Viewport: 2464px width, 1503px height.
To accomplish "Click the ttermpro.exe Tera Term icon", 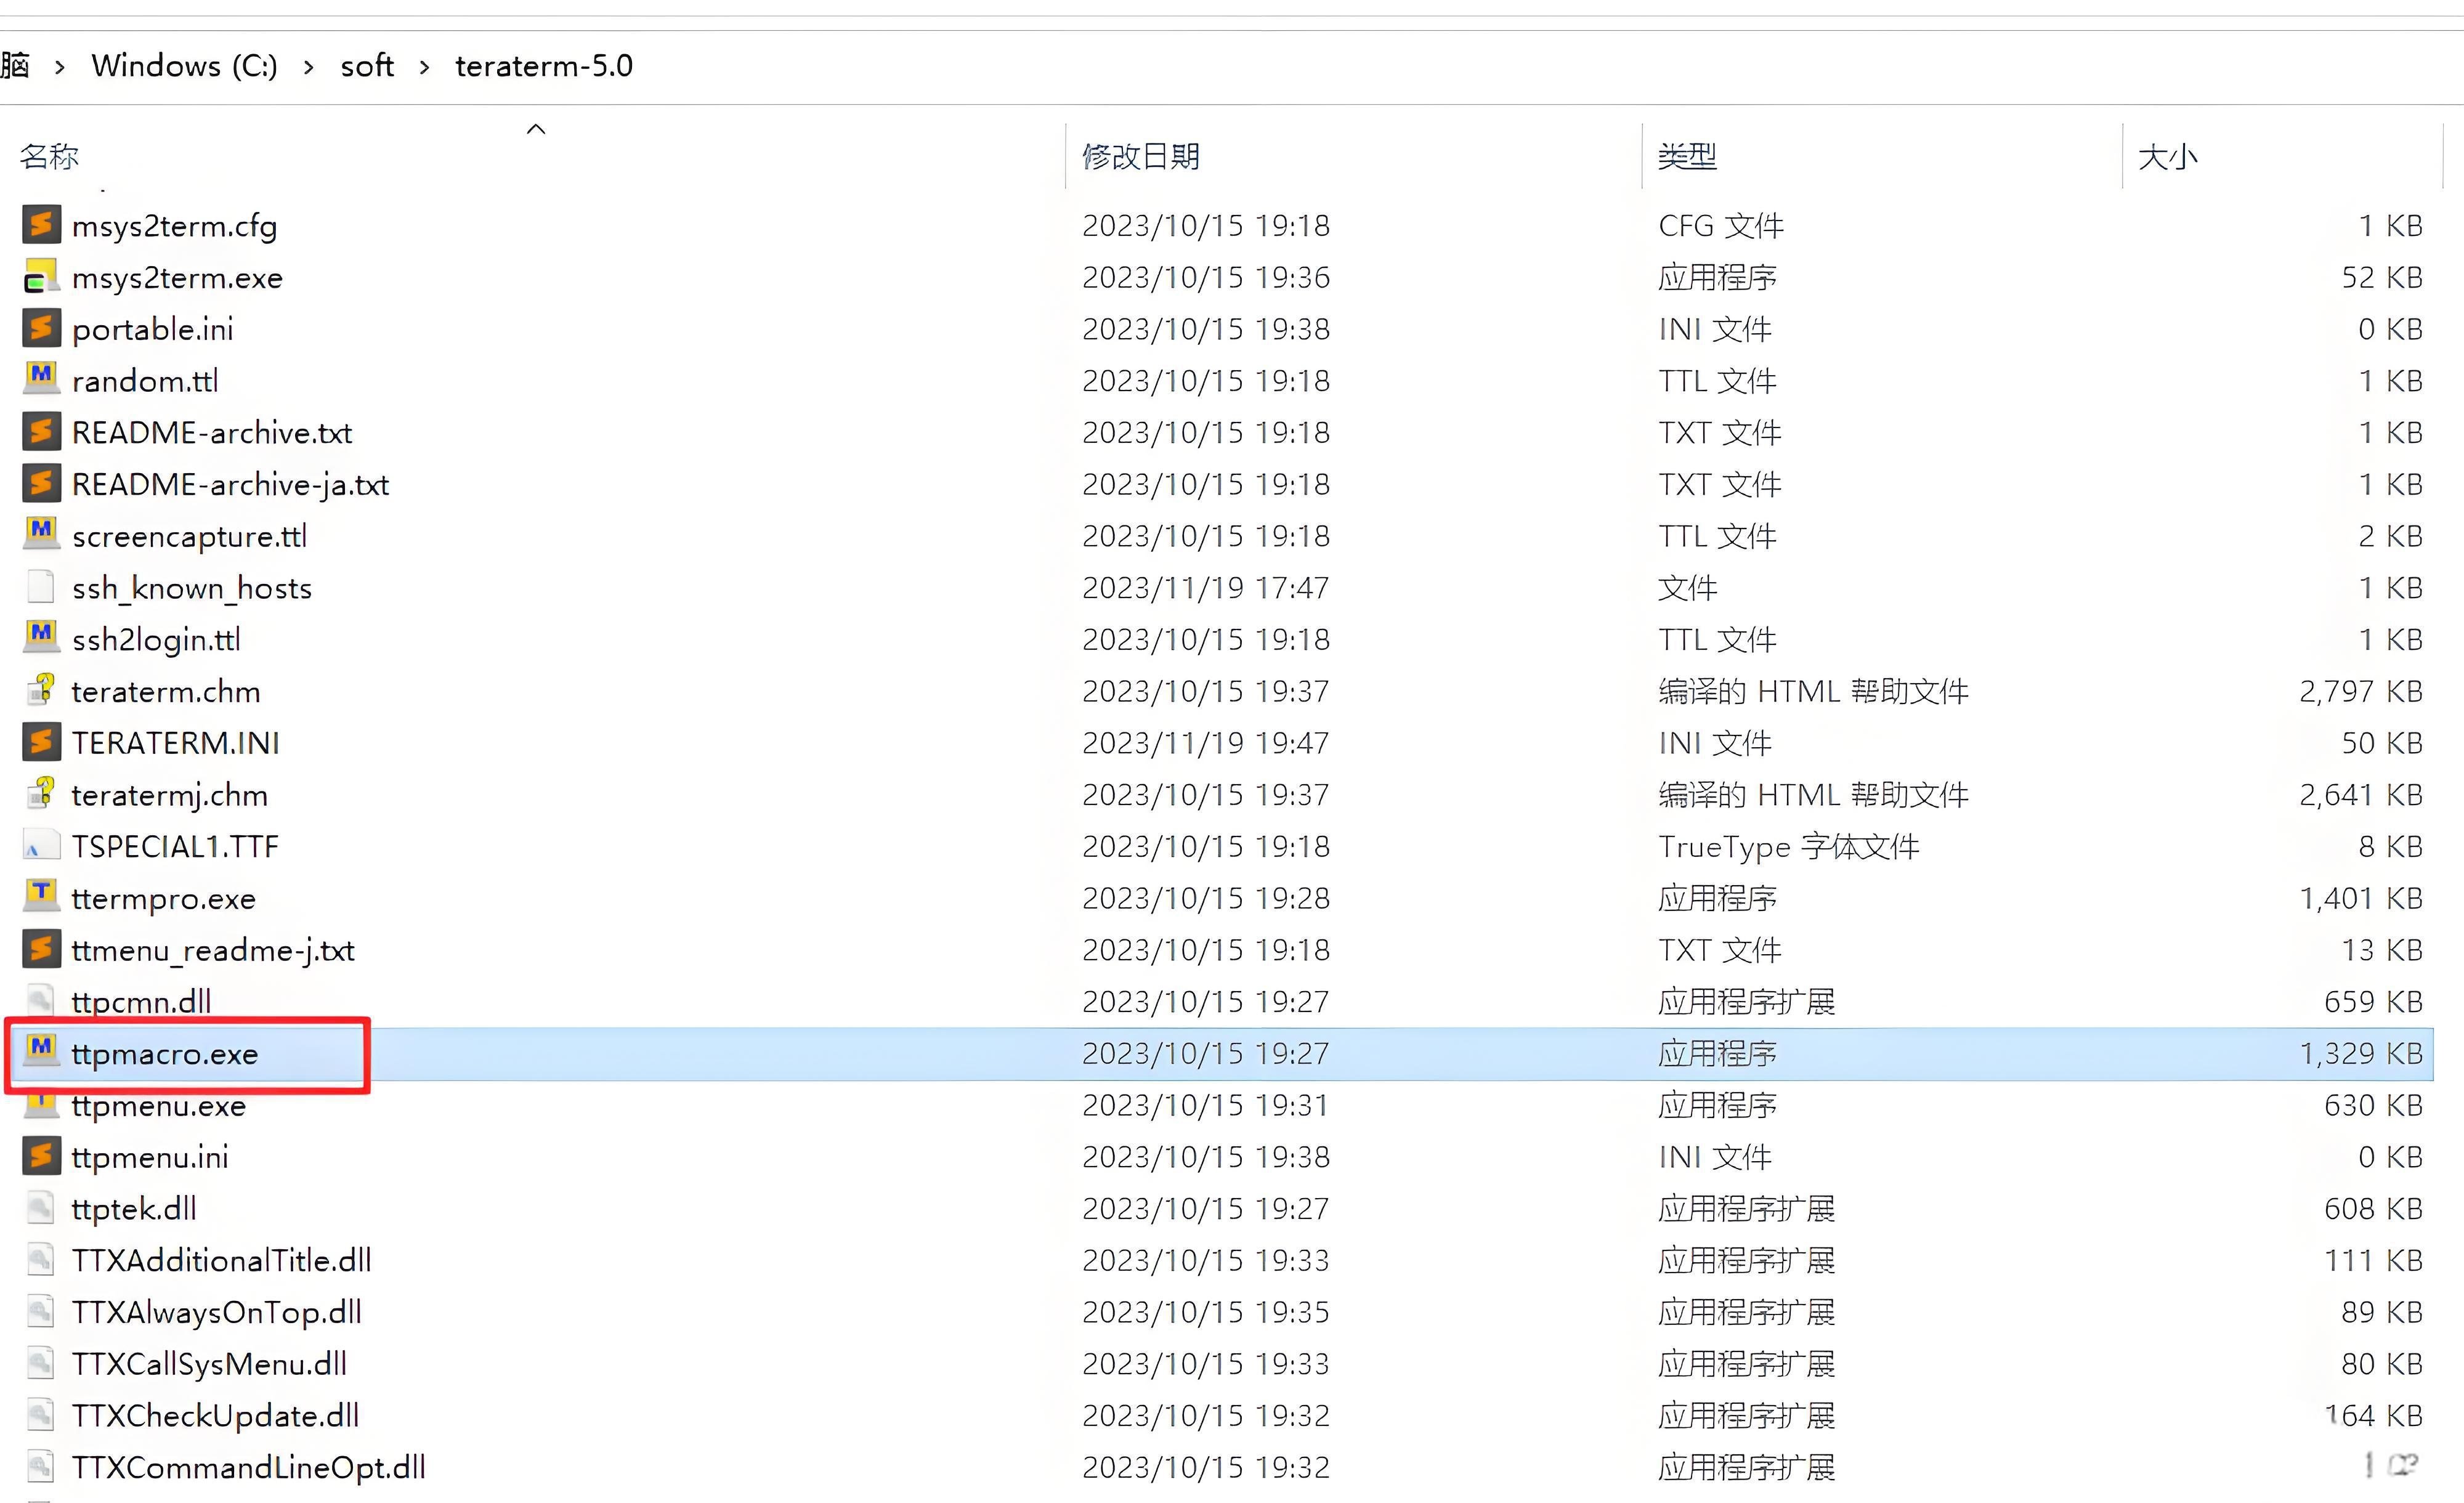I will (x=41, y=896).
